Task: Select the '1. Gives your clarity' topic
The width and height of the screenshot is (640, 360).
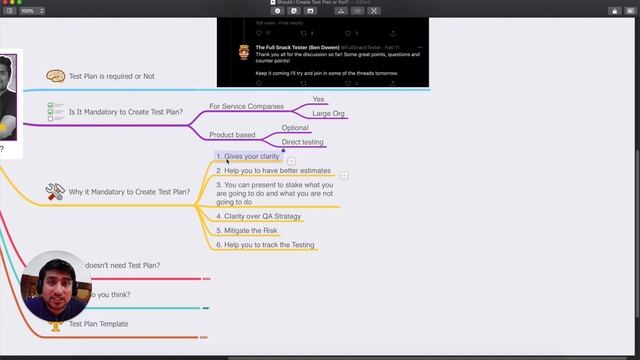Action: [248, 156]
